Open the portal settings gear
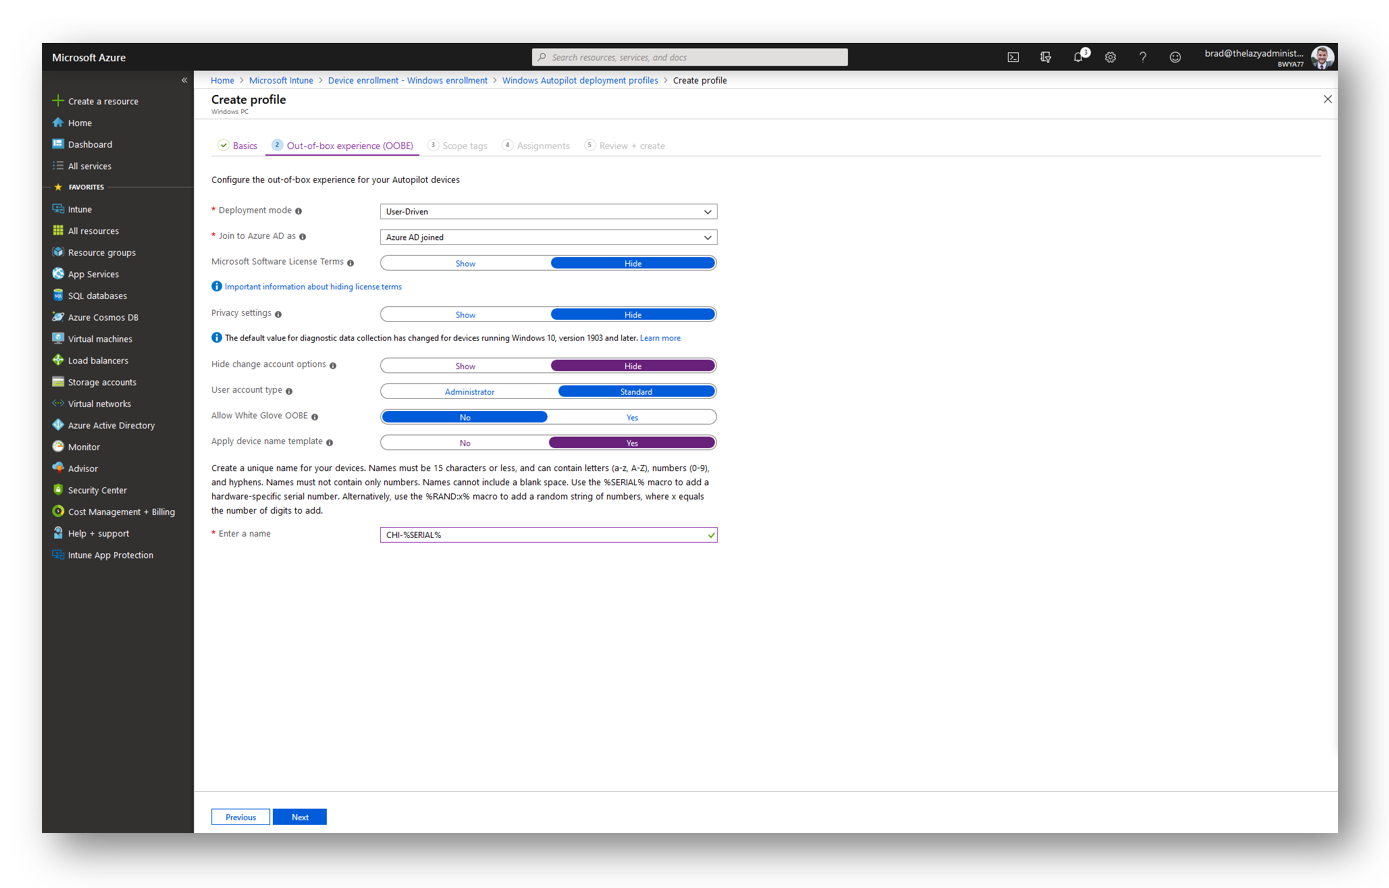The image size is (1389, 888). 1110,58
